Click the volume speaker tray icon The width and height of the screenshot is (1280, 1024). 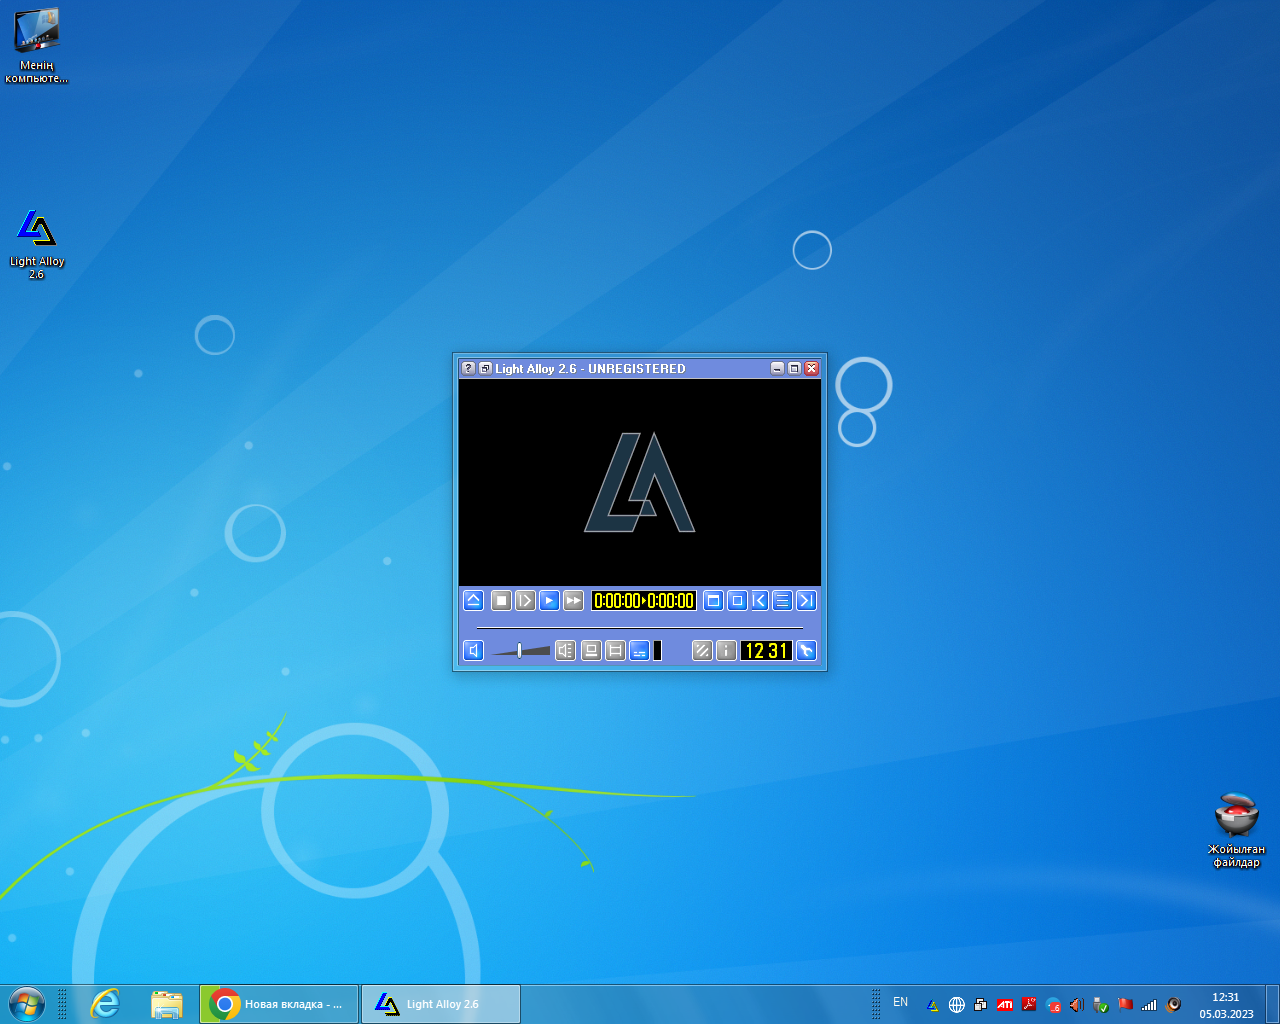[1077, 1005]
